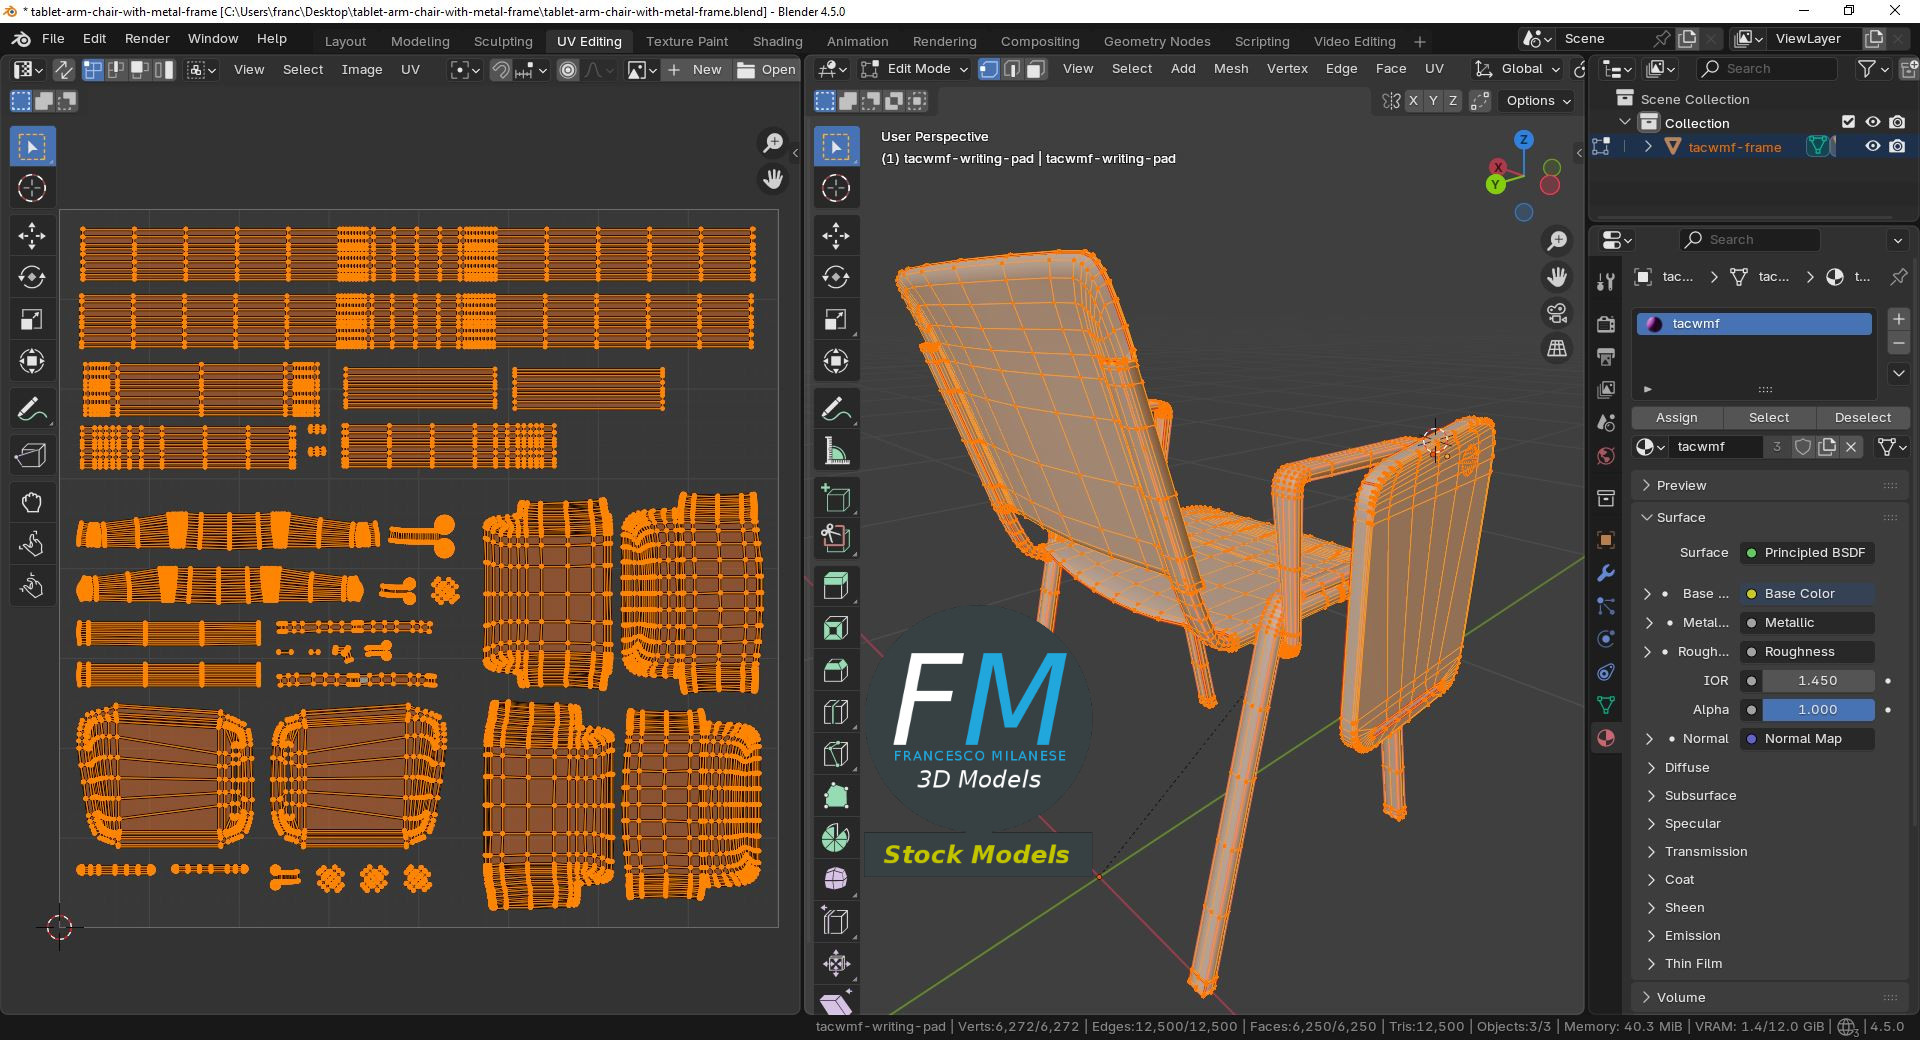Activate the Add Cube tool

point(836,498)
